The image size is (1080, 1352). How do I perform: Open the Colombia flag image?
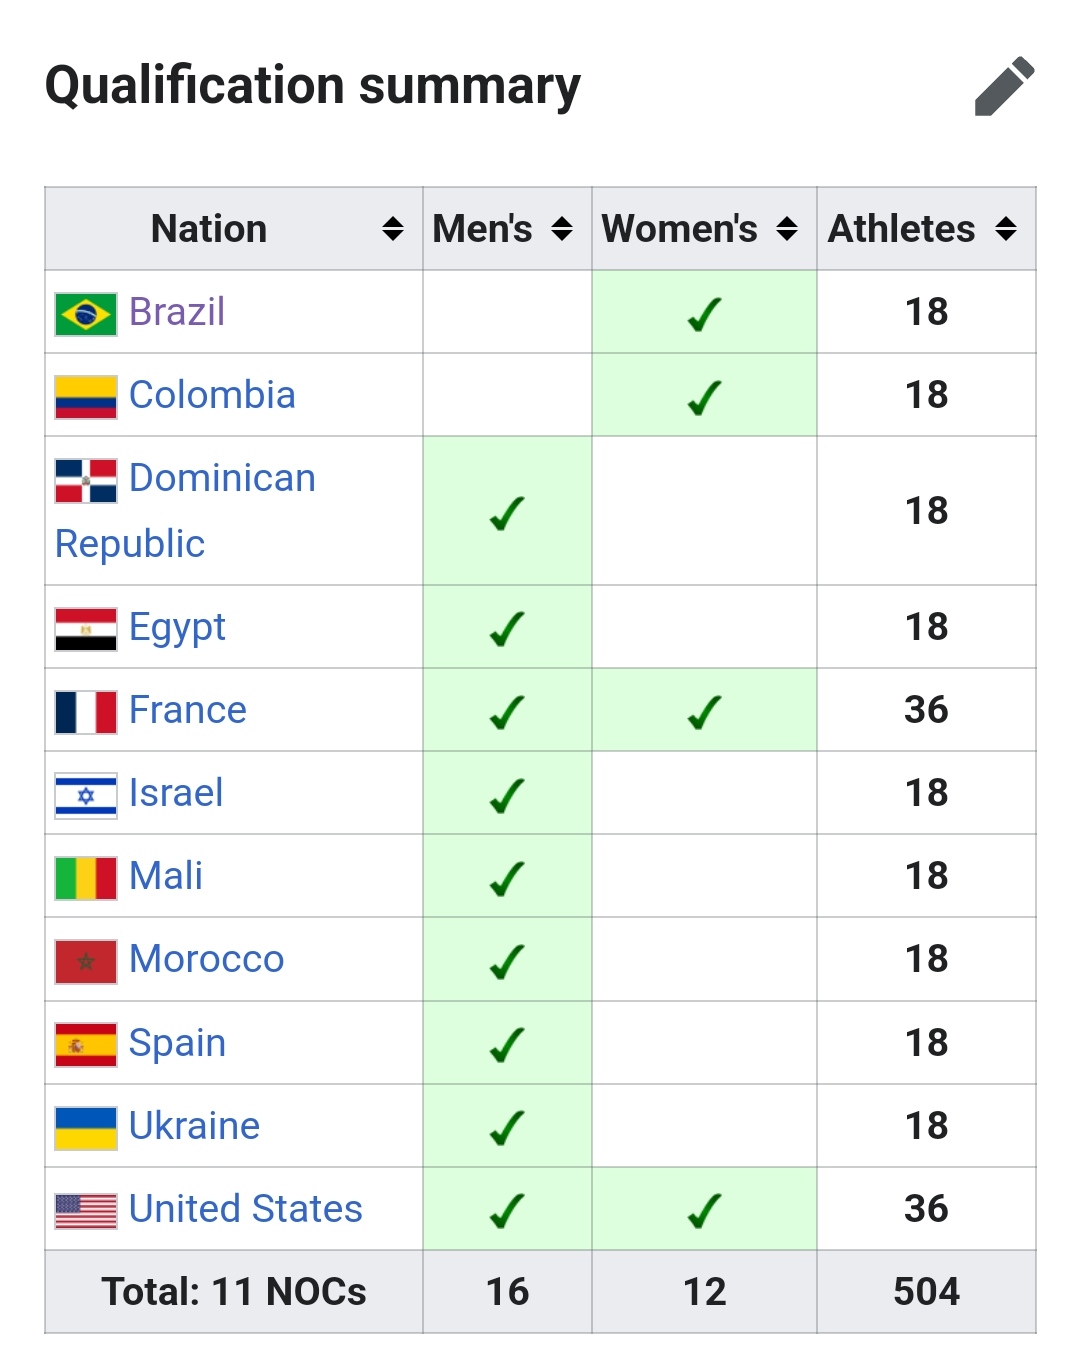tap(86, 397)
